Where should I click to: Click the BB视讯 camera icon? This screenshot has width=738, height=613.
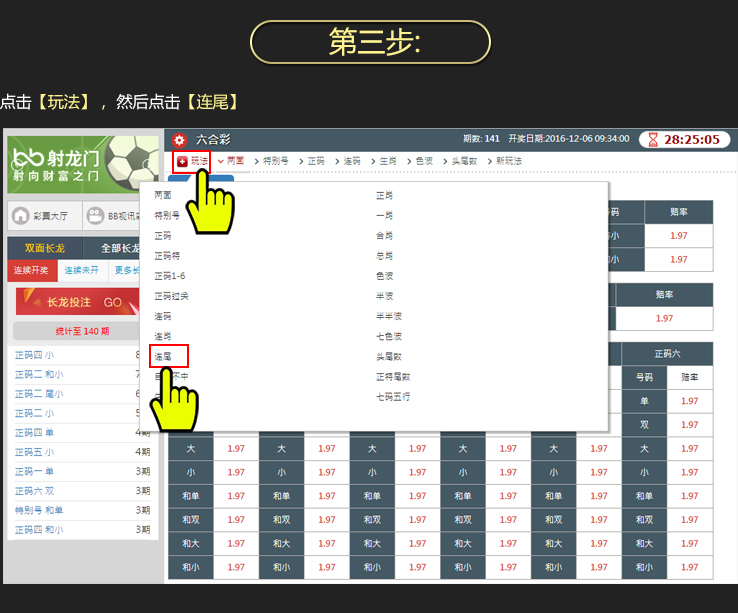click(x=95, y=215)
